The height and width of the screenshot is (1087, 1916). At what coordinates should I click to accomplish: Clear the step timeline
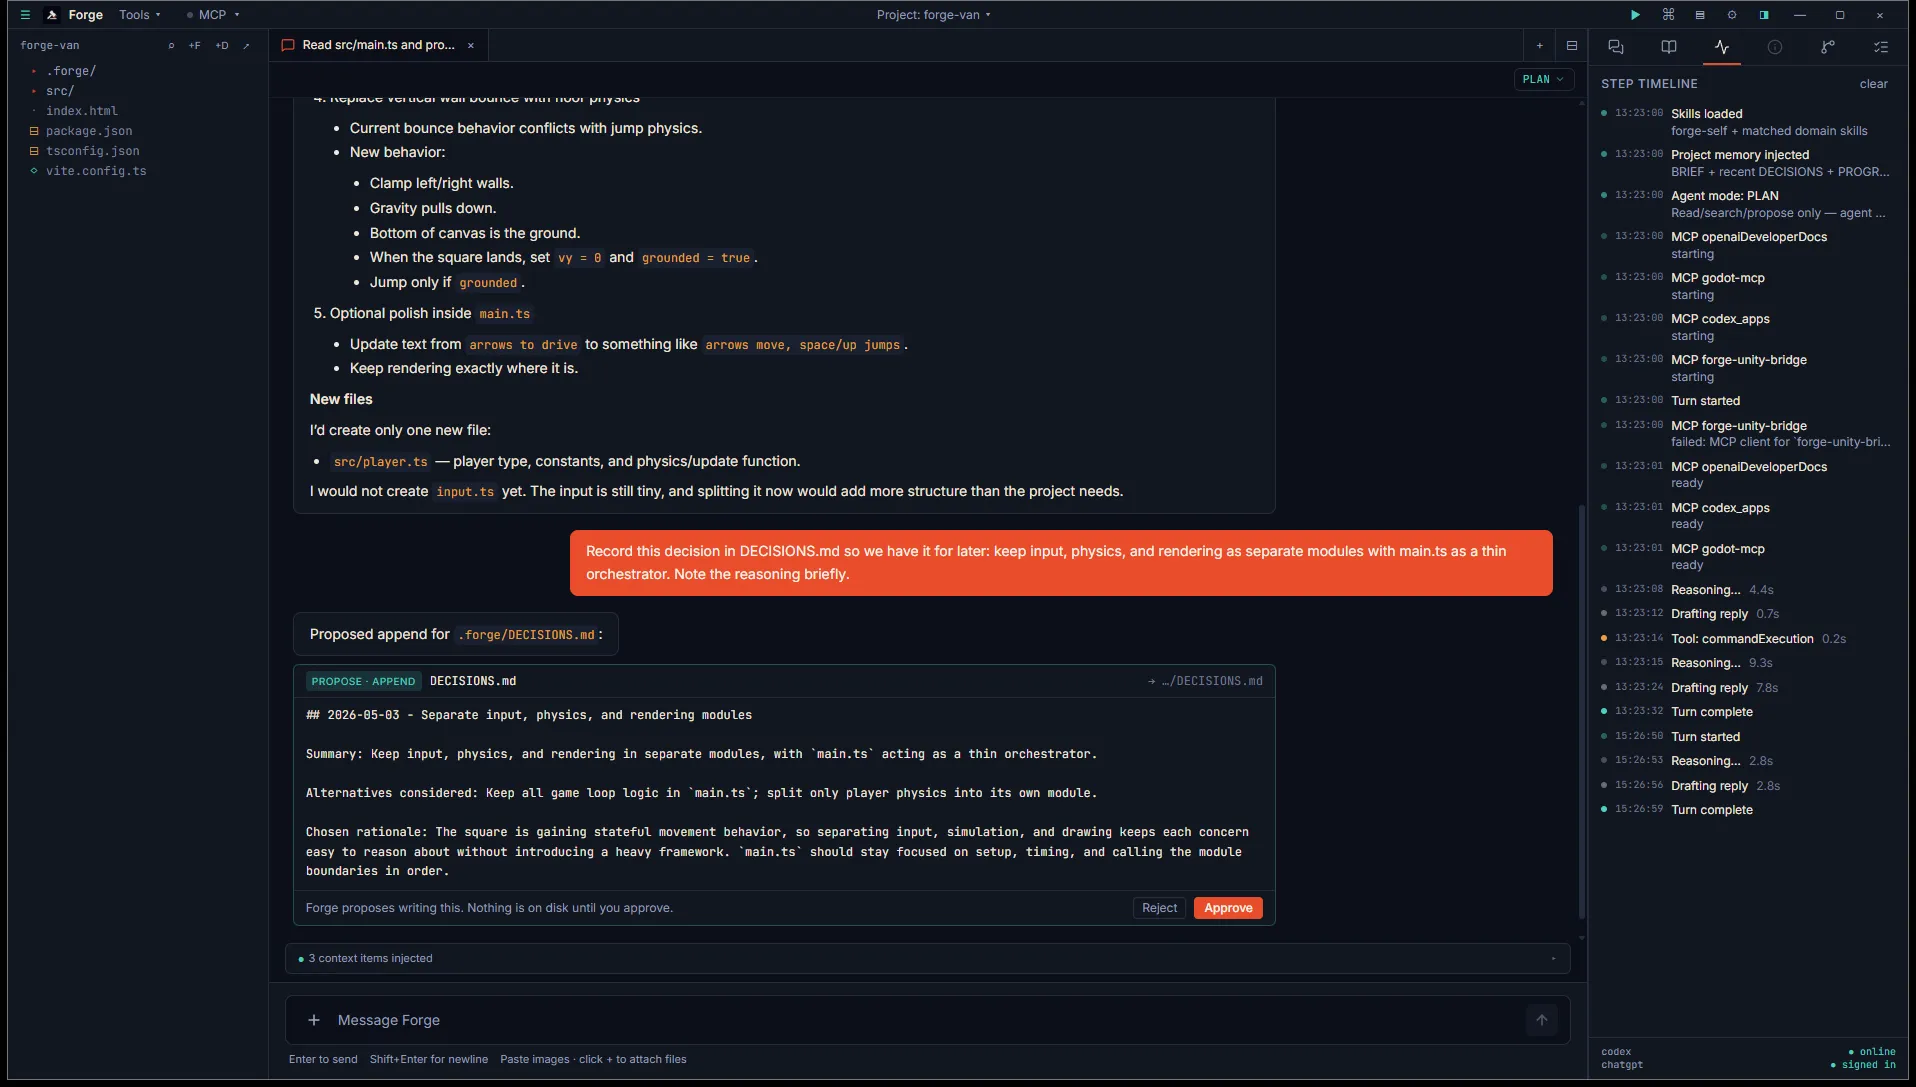tap(1873, 84)
